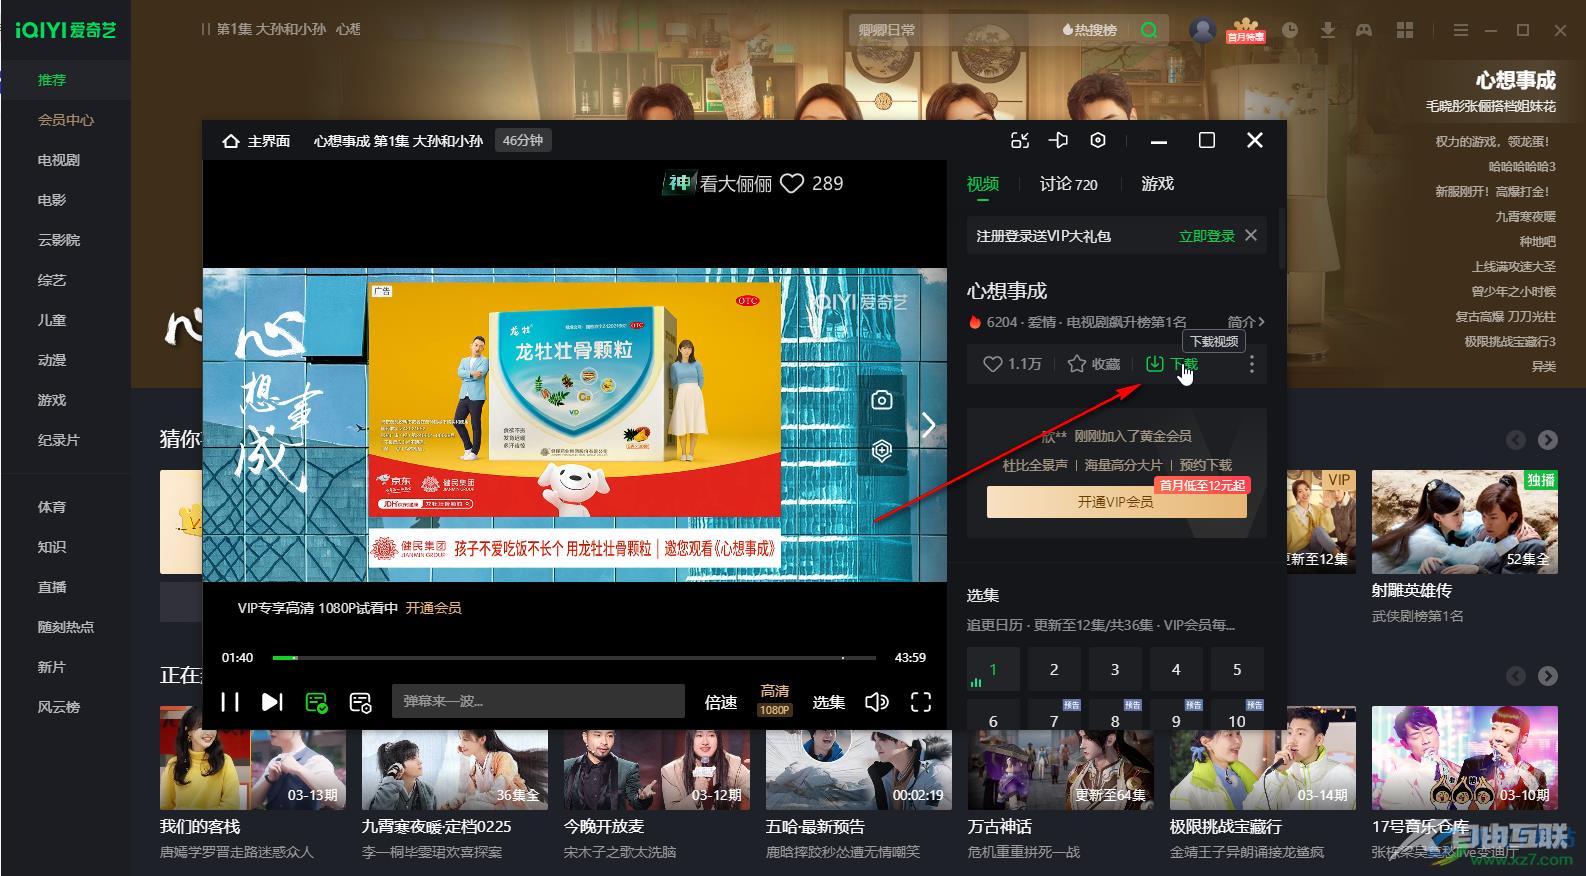Open 热搜榜 hot search list
The image size is (1586, 876).
tap(1089, 30)
